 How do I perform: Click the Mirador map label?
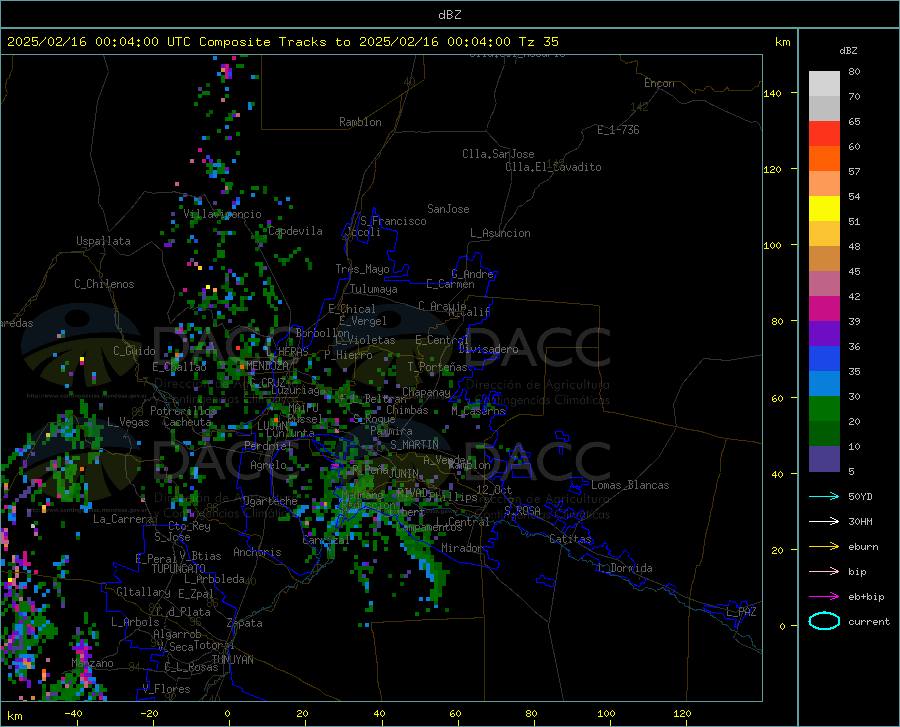point(461,548)
